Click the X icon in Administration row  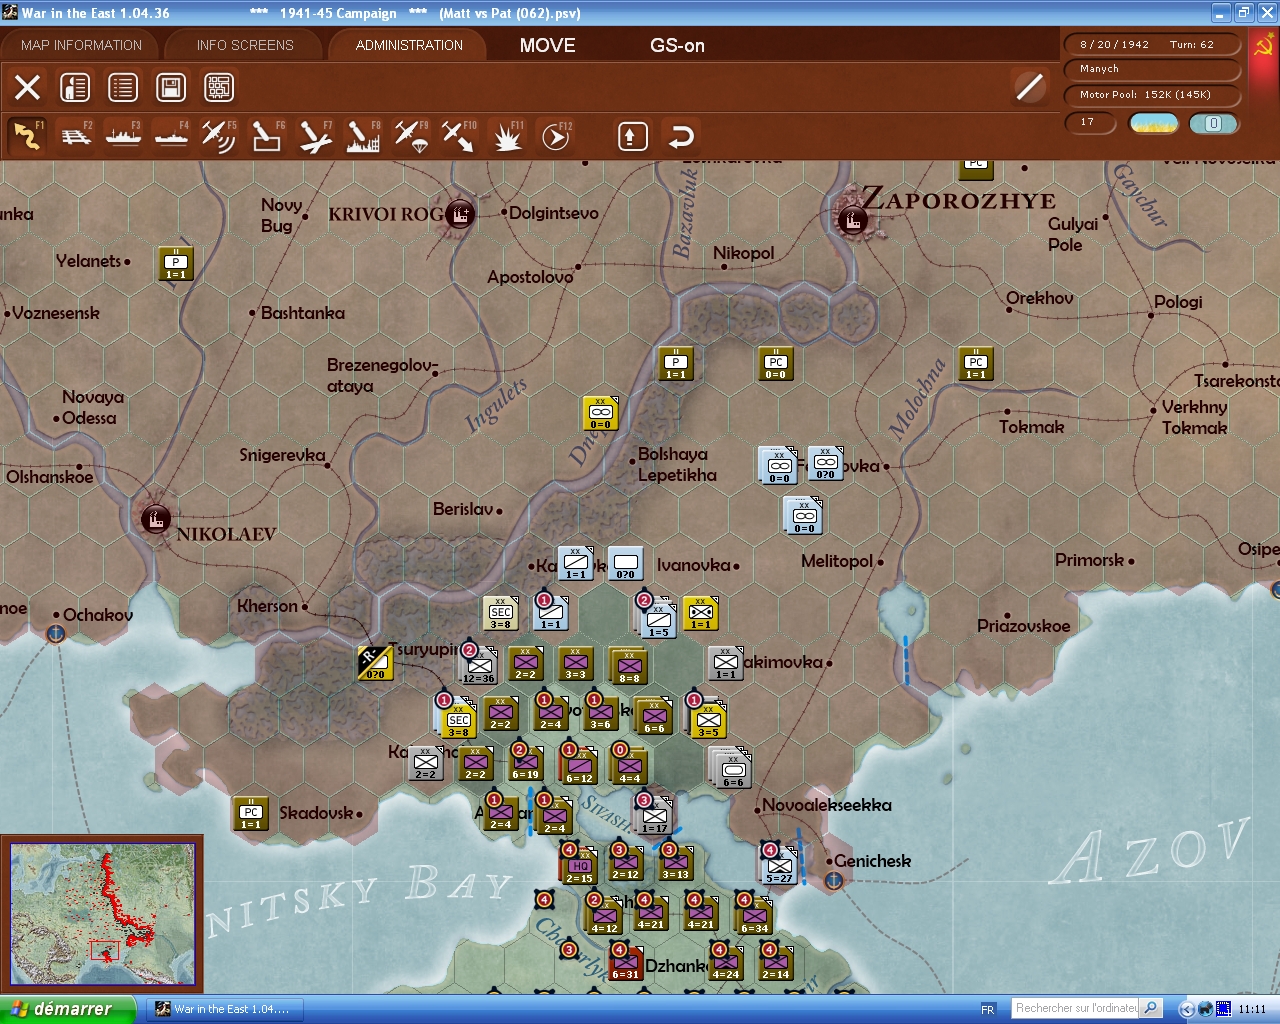coord(28,87)
